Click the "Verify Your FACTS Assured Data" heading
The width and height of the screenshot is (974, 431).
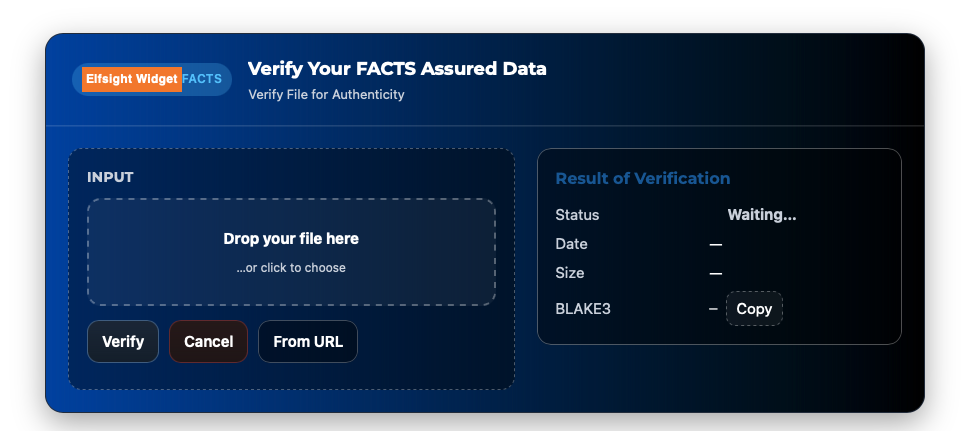point(397,69)
